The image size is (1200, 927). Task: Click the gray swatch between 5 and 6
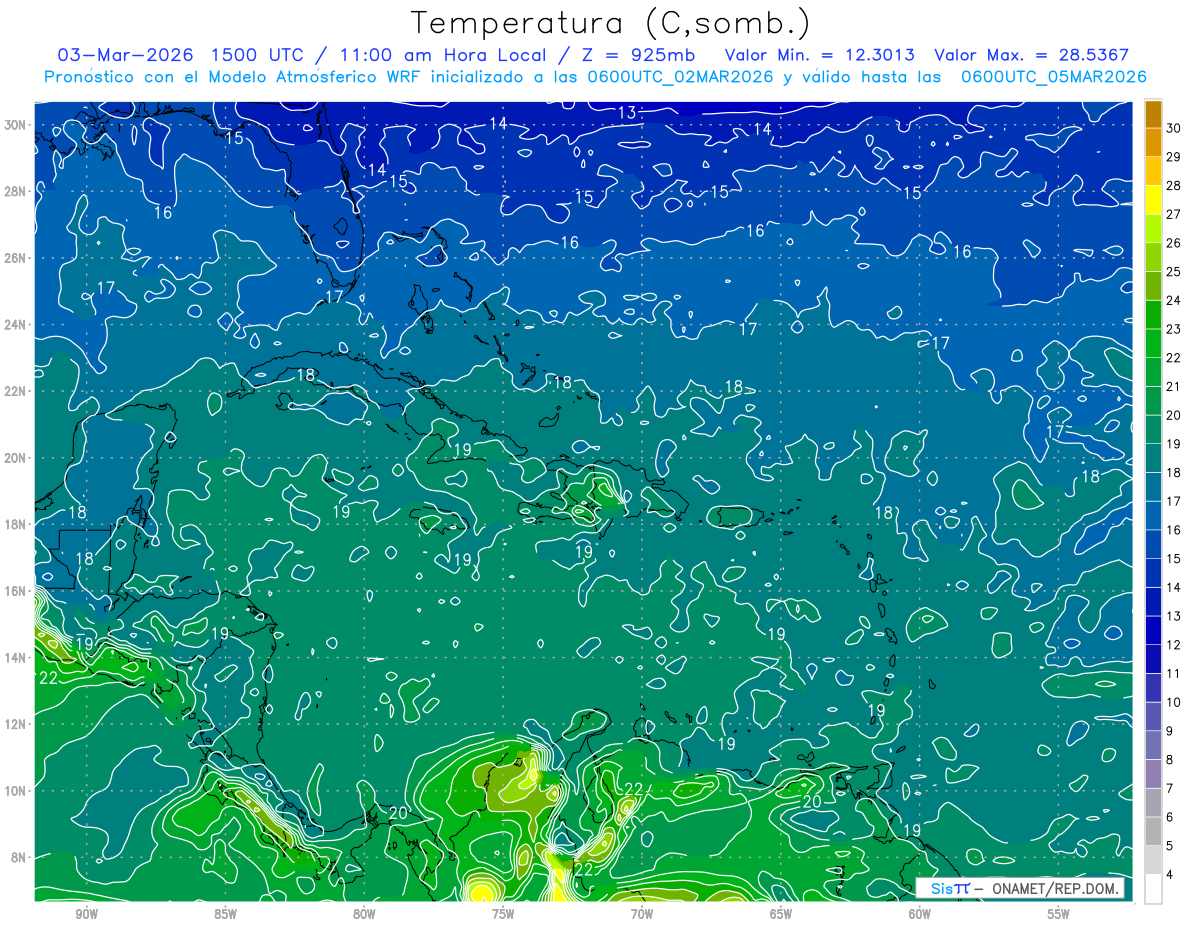click(1153, 832)
